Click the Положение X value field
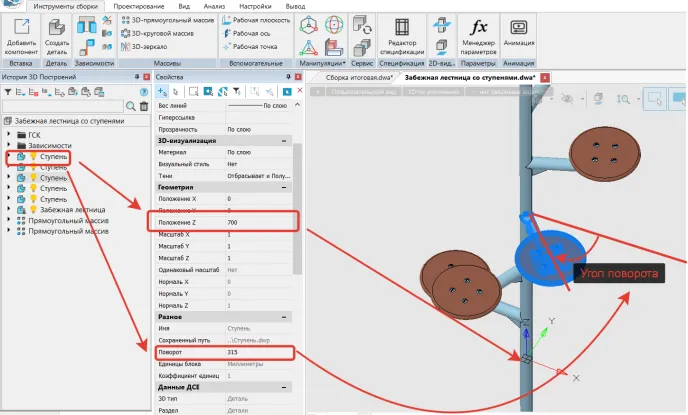 [259, 199]
